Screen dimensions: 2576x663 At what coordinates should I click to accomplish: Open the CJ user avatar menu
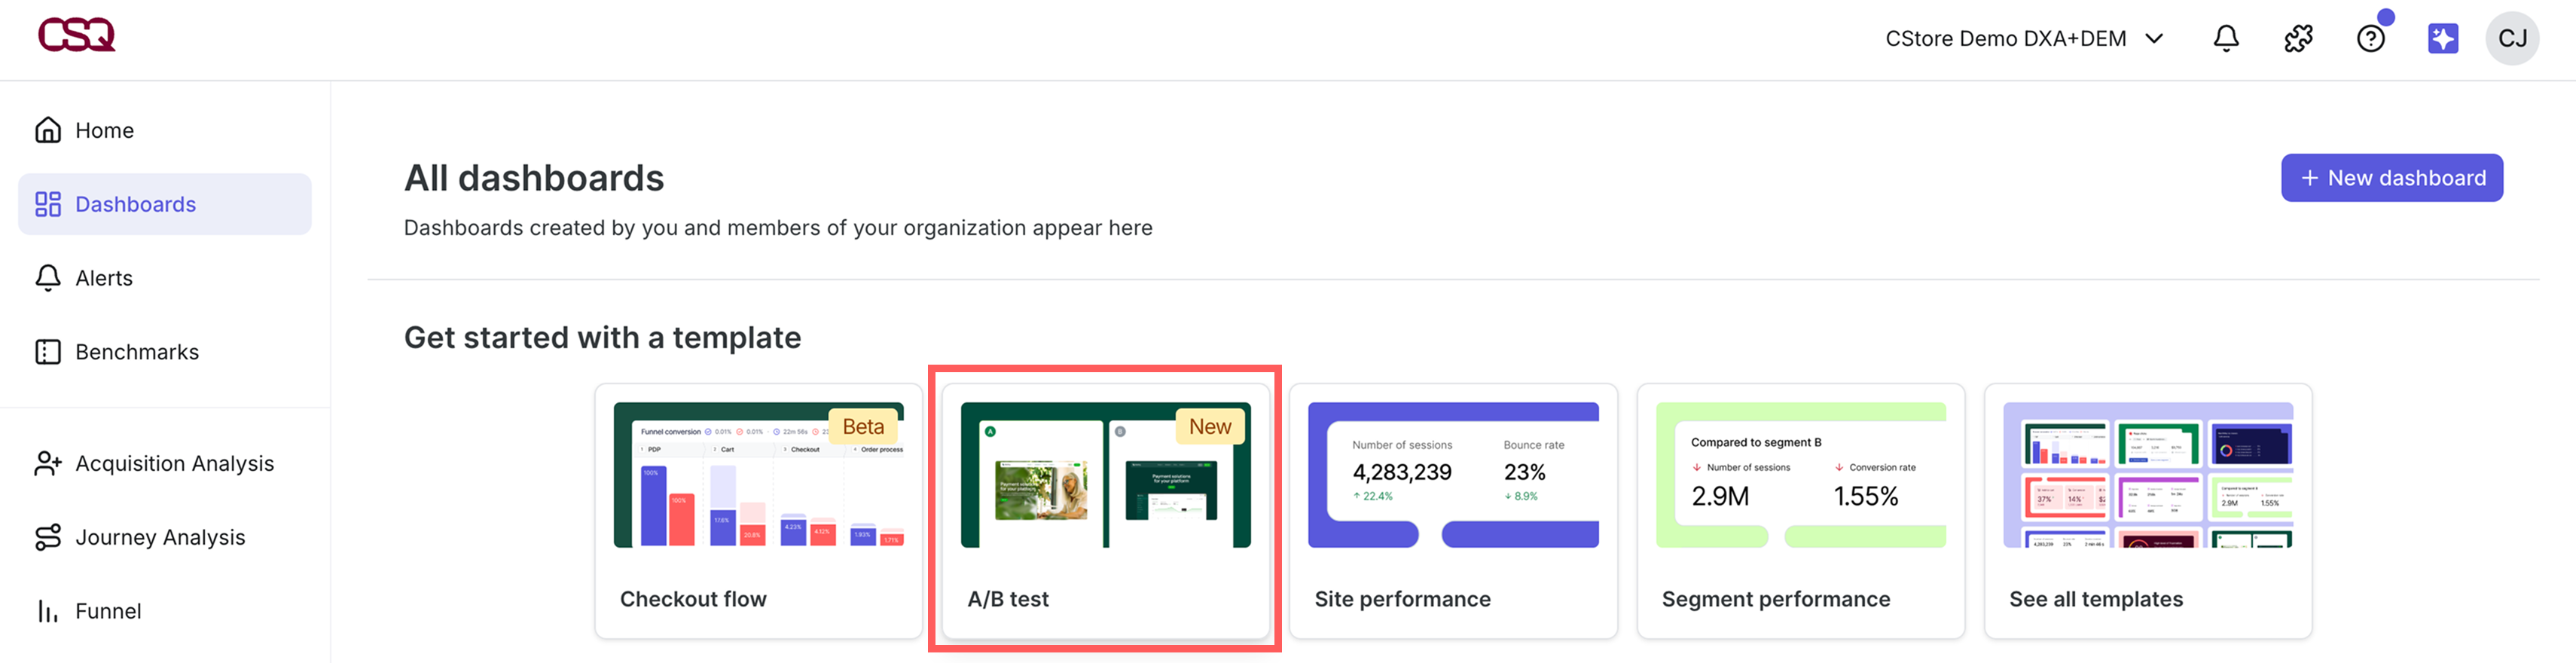pyautogui.click(x=2512, y=38)
